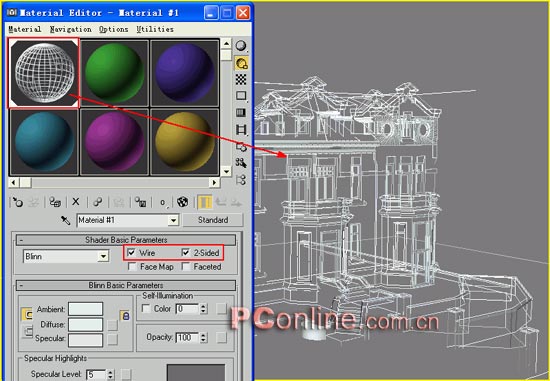Click the Make Preview filmstrip icon
The image size is (550, 381).
pos(241,130)
